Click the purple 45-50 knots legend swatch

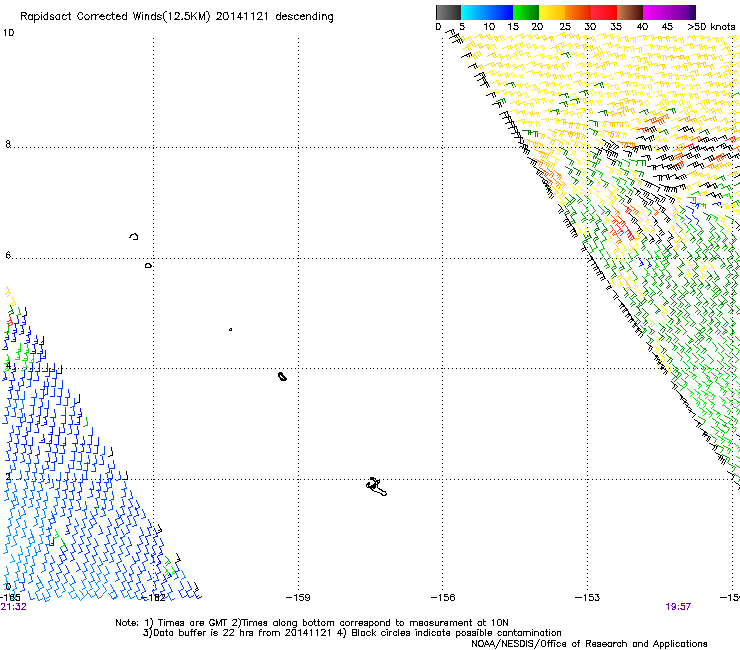[x=682, y=12]
